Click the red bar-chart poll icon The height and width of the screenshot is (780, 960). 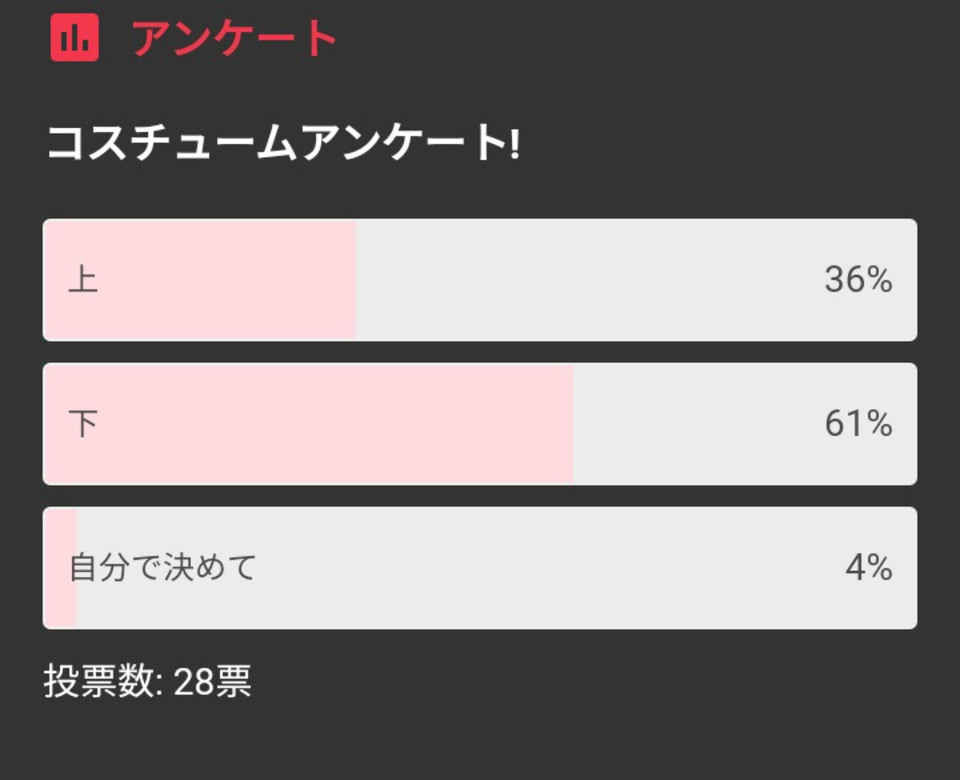(x=74, y=37)
